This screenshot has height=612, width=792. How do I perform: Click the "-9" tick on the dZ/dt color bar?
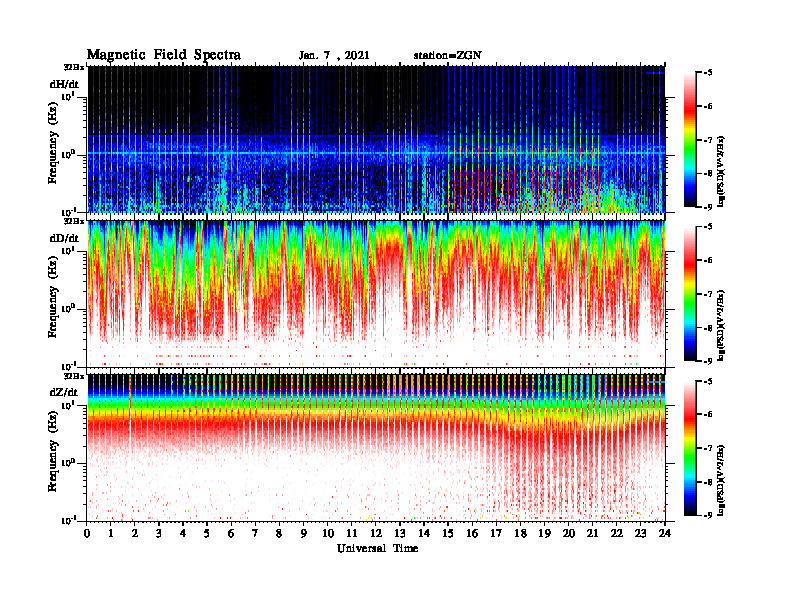pos(708,515)
